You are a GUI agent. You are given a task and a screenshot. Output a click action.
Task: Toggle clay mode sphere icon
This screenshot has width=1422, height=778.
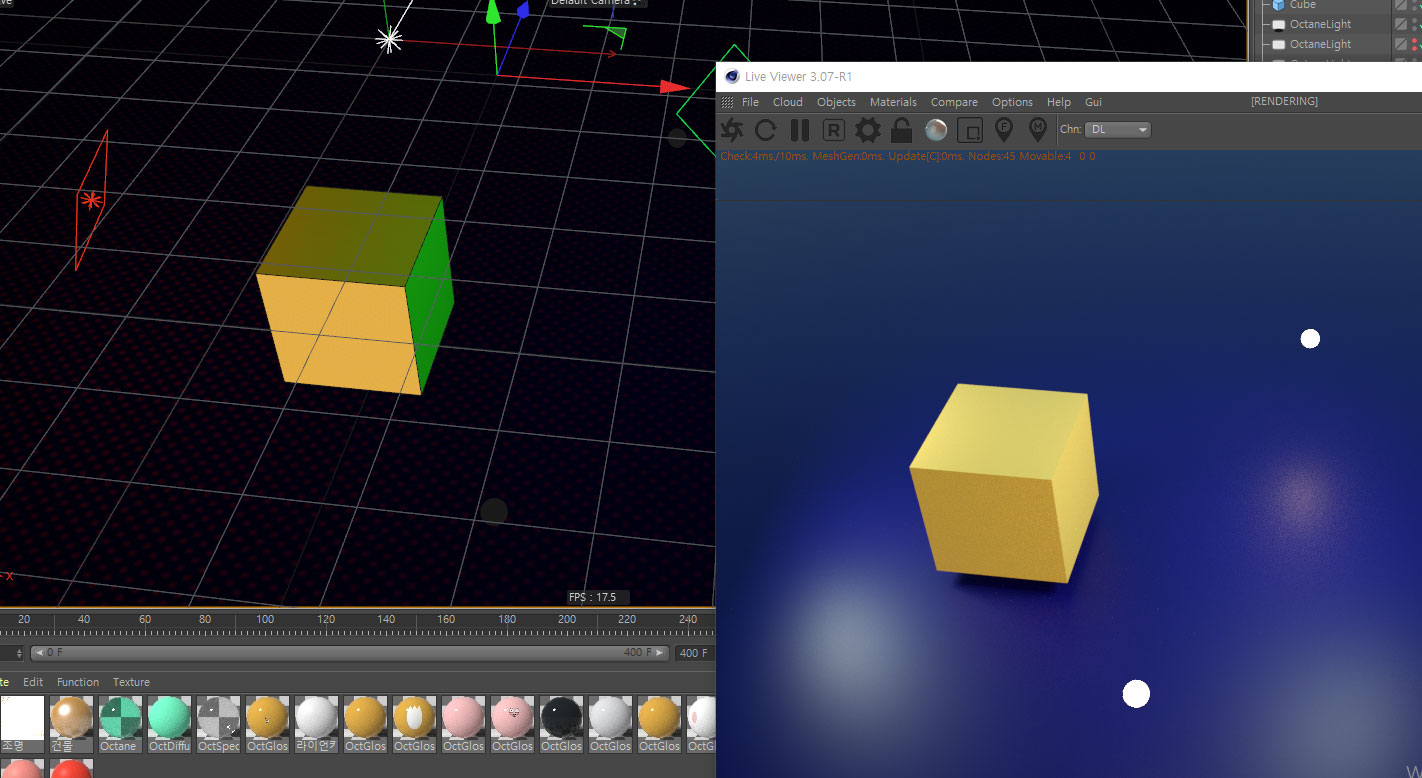(936, 130)
